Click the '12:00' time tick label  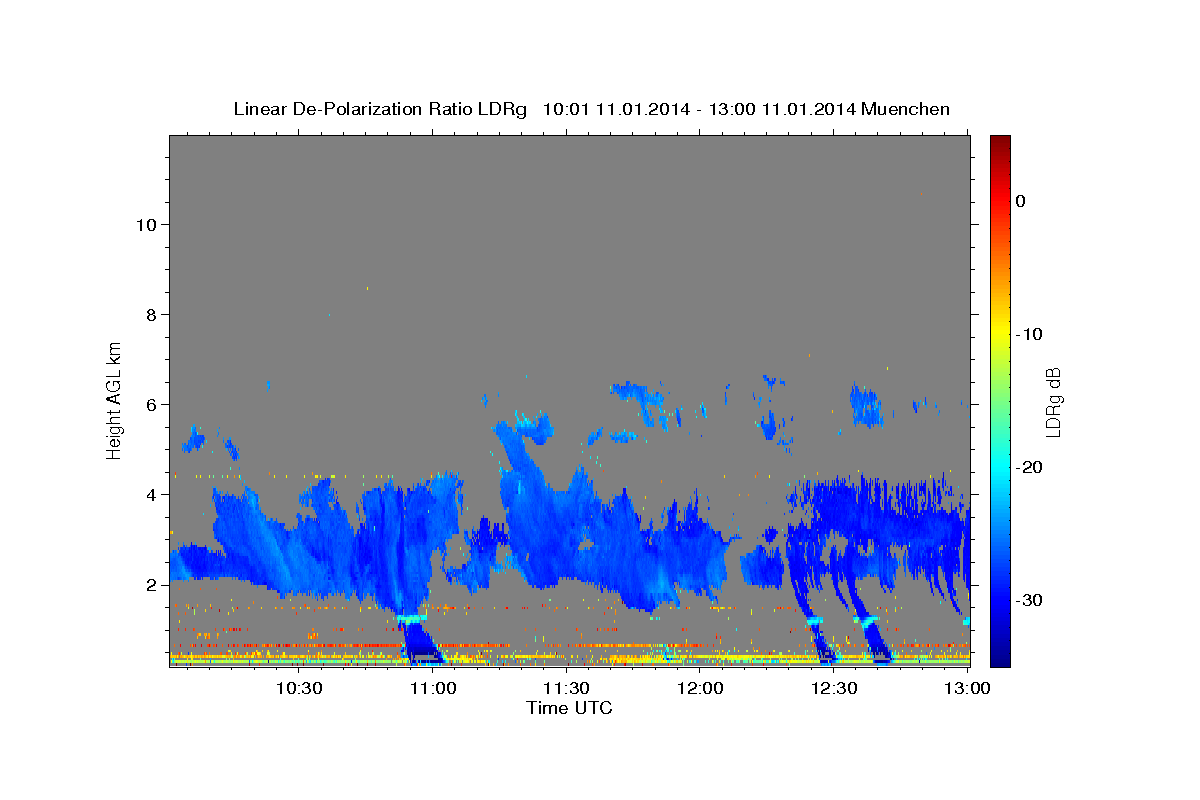[701, 689]
